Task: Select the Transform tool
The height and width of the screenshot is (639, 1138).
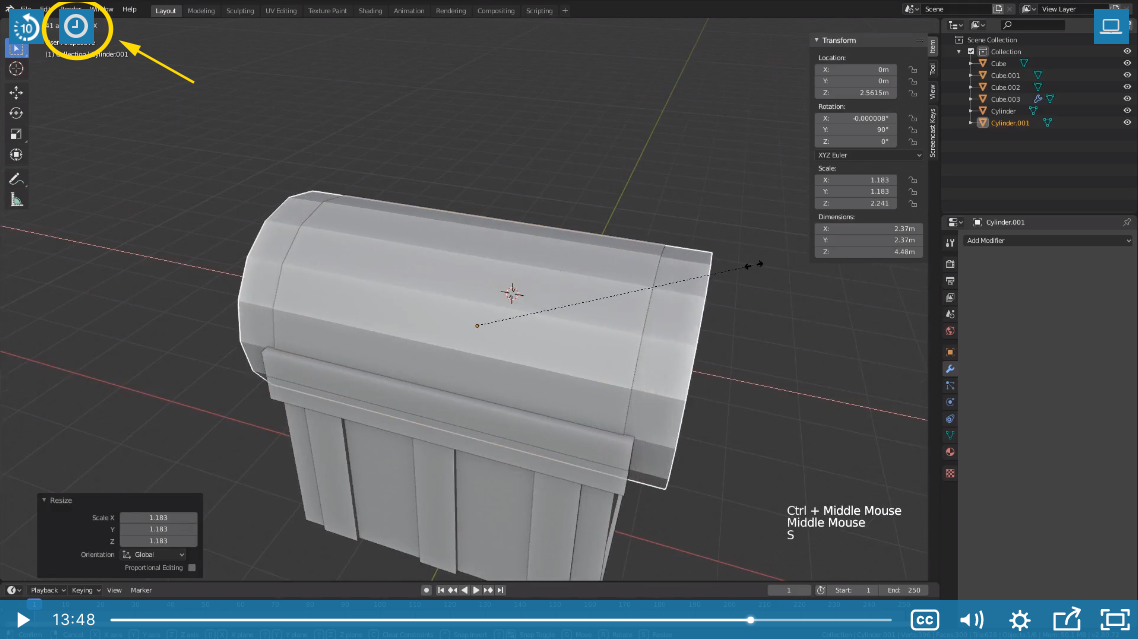Action: [x=16, y=155]
